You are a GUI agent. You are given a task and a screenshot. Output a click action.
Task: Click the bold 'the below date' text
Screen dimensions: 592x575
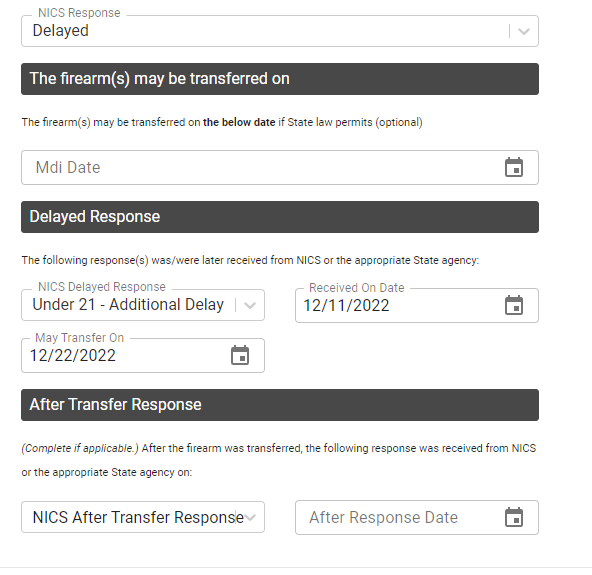click(x=239, y=122)
